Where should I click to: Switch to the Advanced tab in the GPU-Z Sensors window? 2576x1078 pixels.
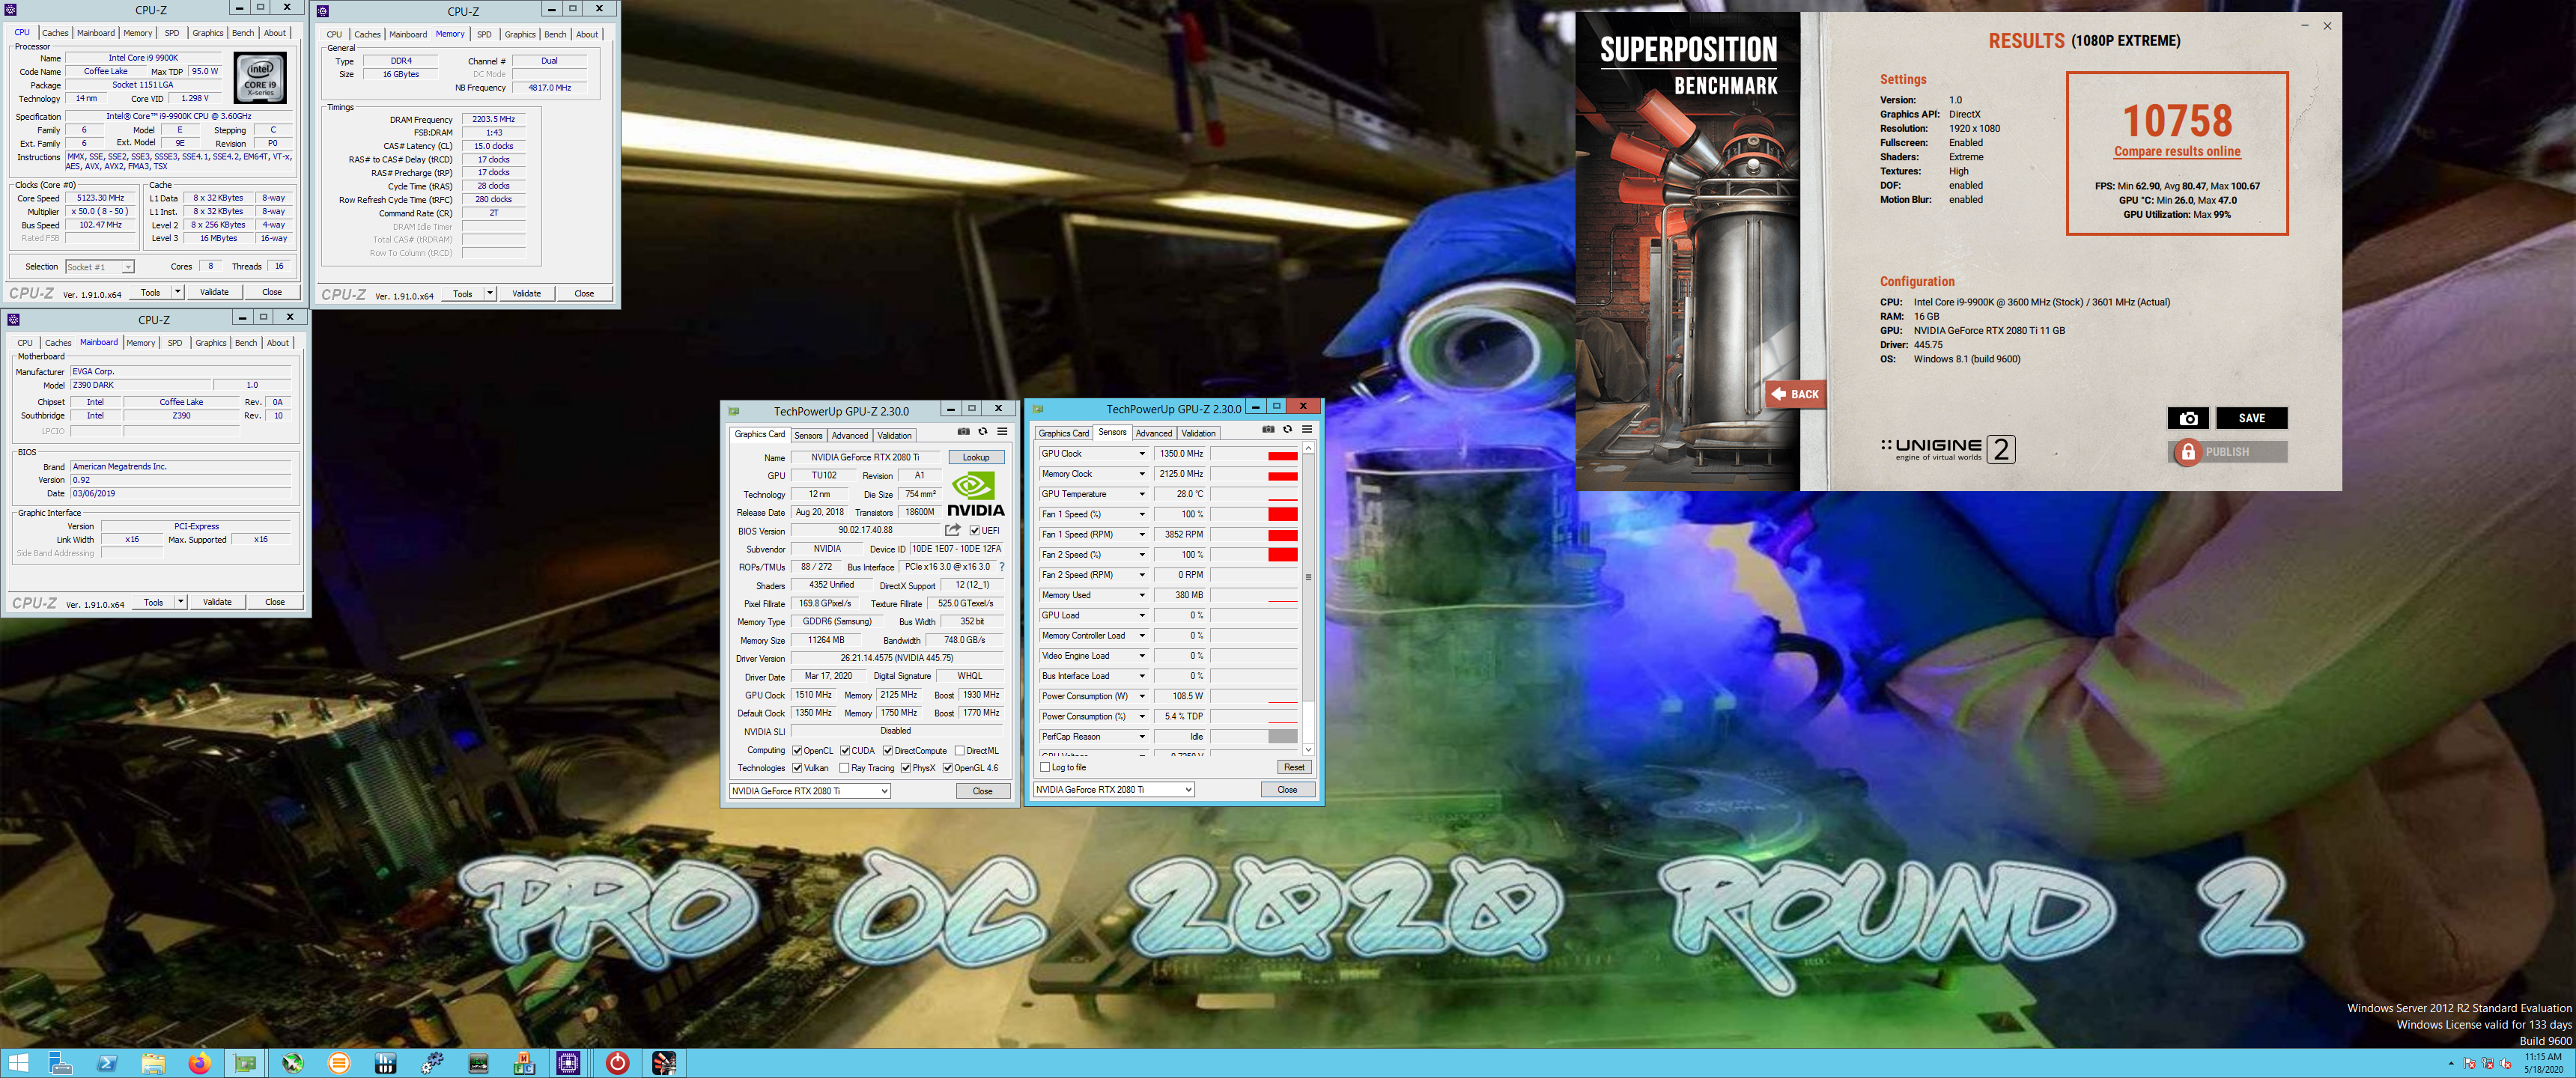[1153, 433]
